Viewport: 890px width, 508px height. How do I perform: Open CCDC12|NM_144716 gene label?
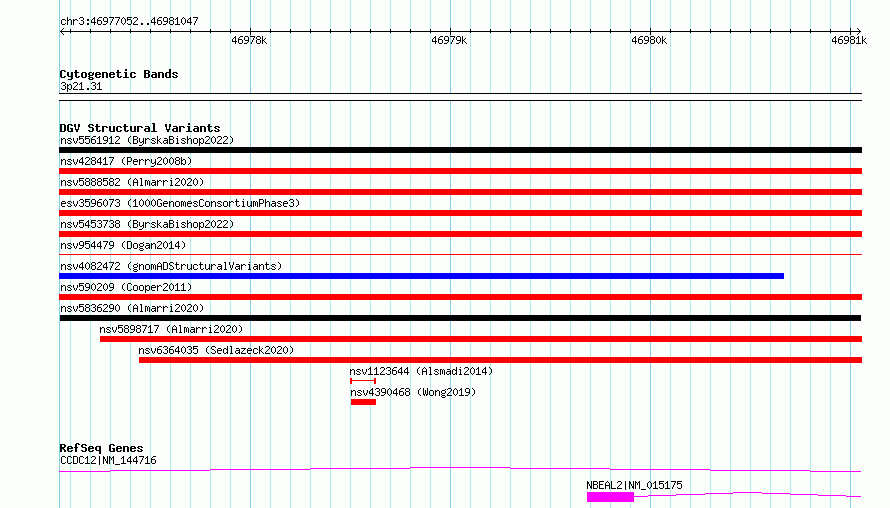point(108,460)
